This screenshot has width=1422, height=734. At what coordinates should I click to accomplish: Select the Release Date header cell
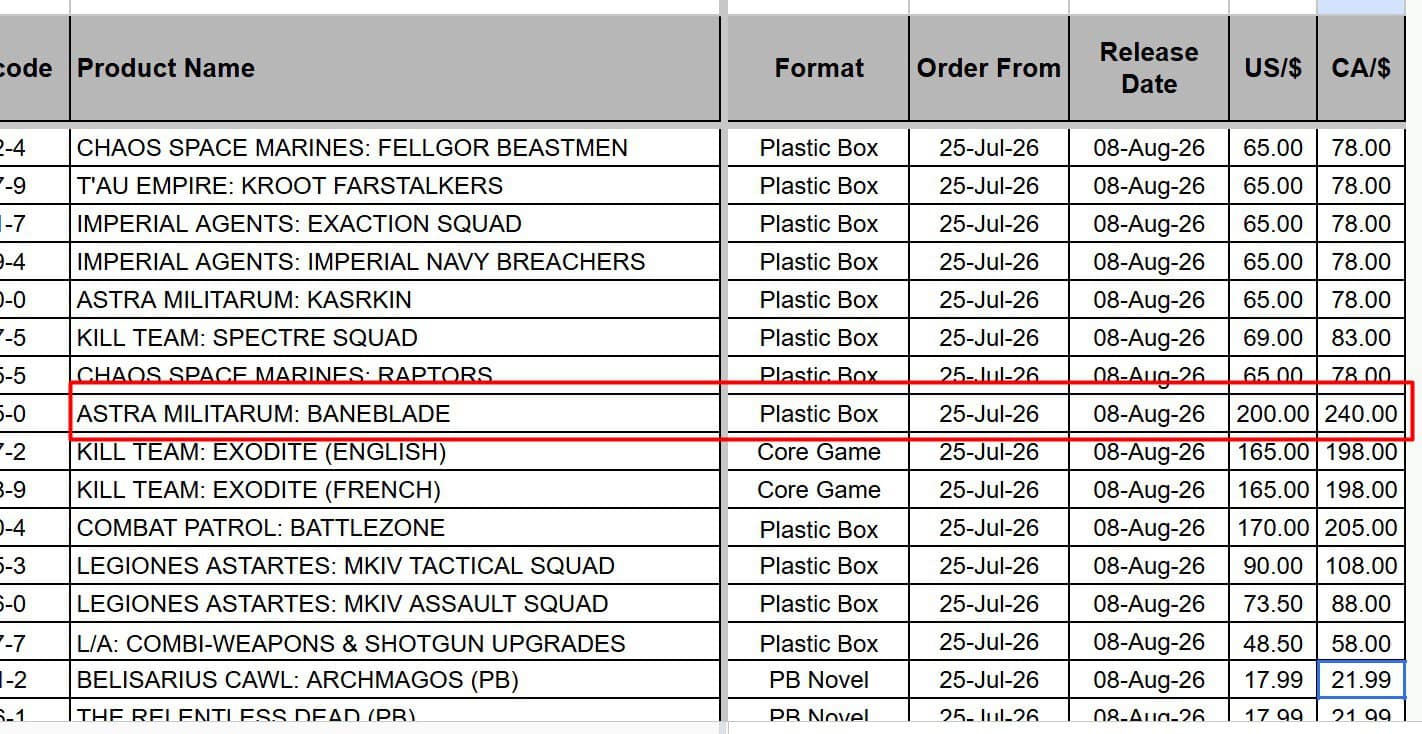pyautogui.click(x=1148, y=68)
